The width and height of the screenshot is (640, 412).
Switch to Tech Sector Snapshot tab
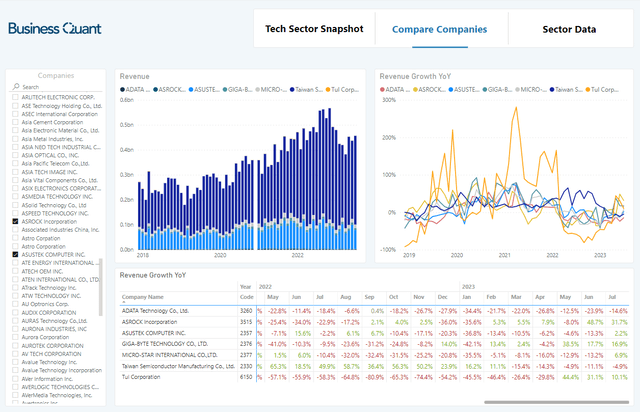click(314, 29)
